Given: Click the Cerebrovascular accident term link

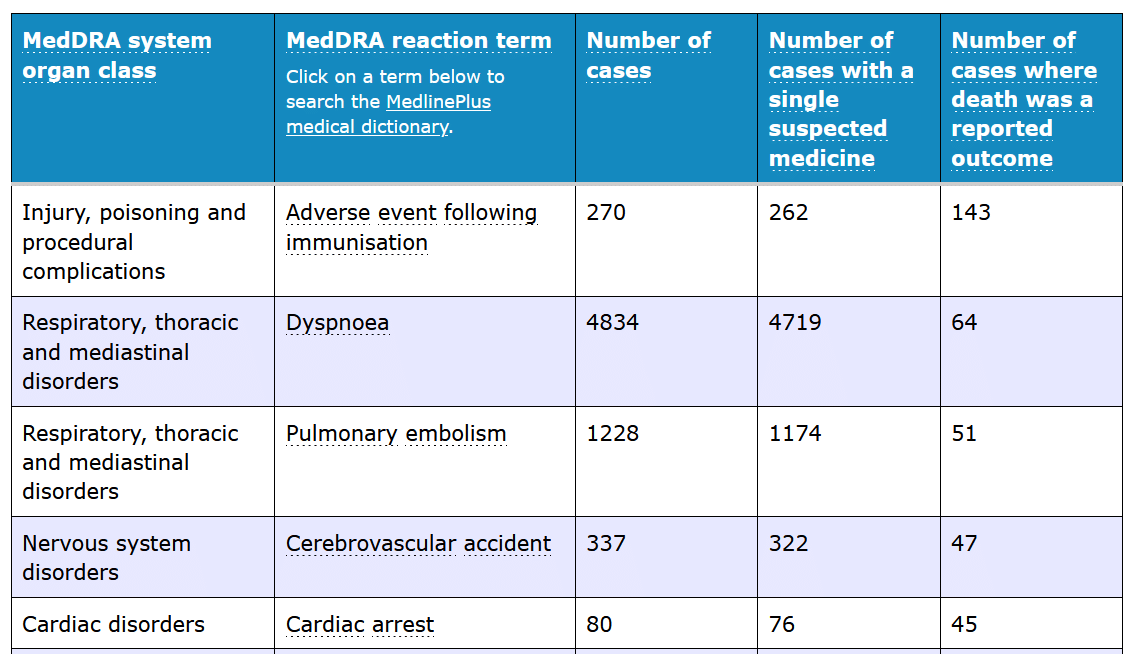Looking at the screenshot, I should pos(418,544).
